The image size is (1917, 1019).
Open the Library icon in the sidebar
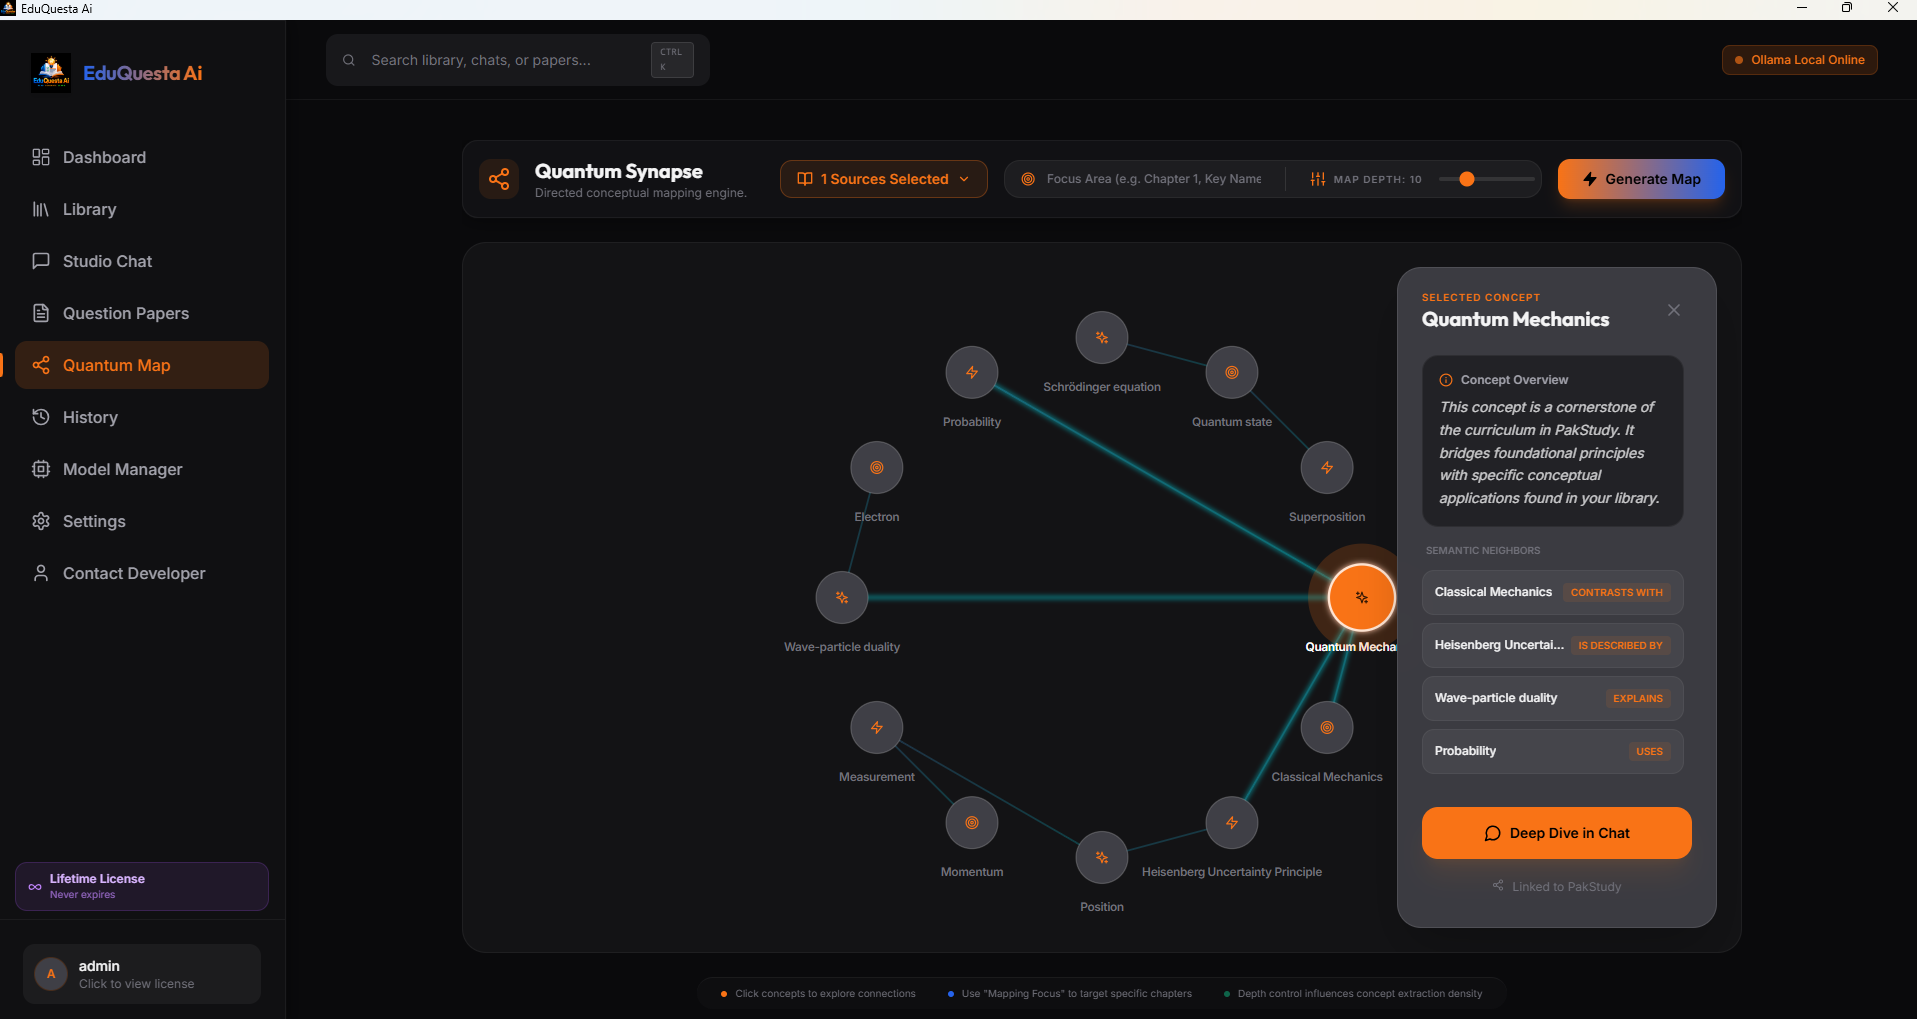(x=40, y=209)
